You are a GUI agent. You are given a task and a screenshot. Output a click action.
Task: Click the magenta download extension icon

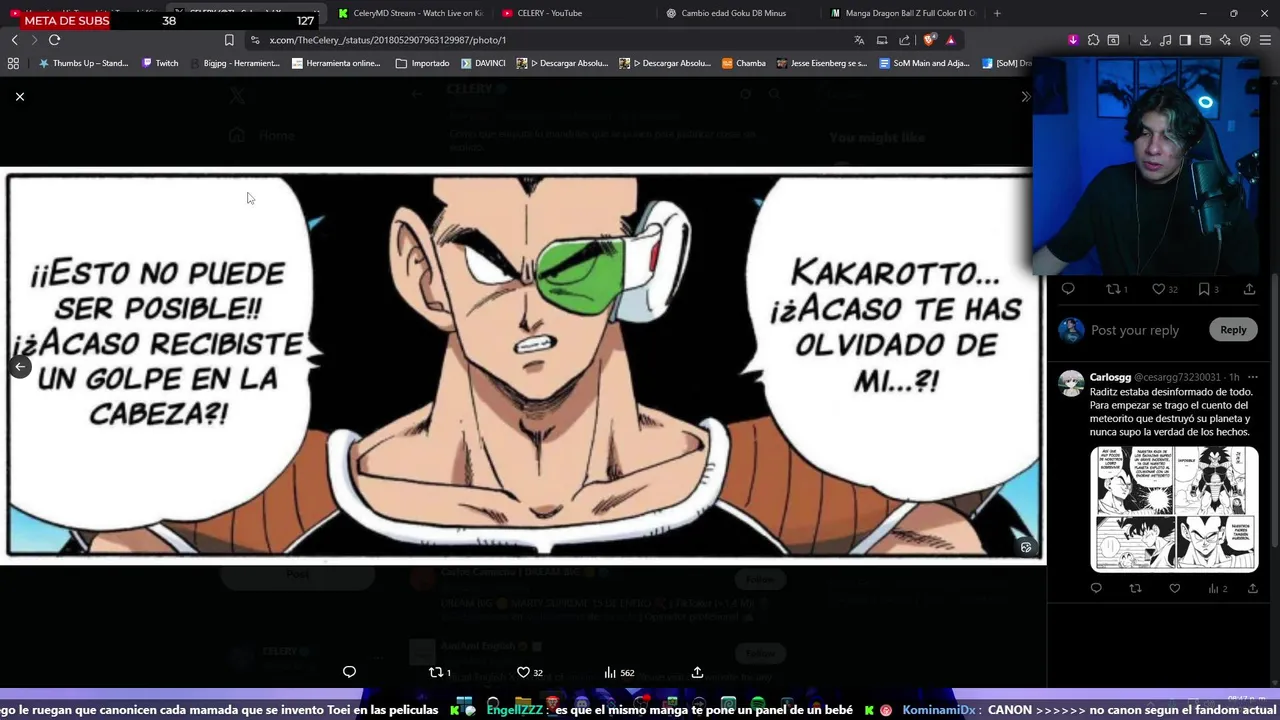[1073, 40]
